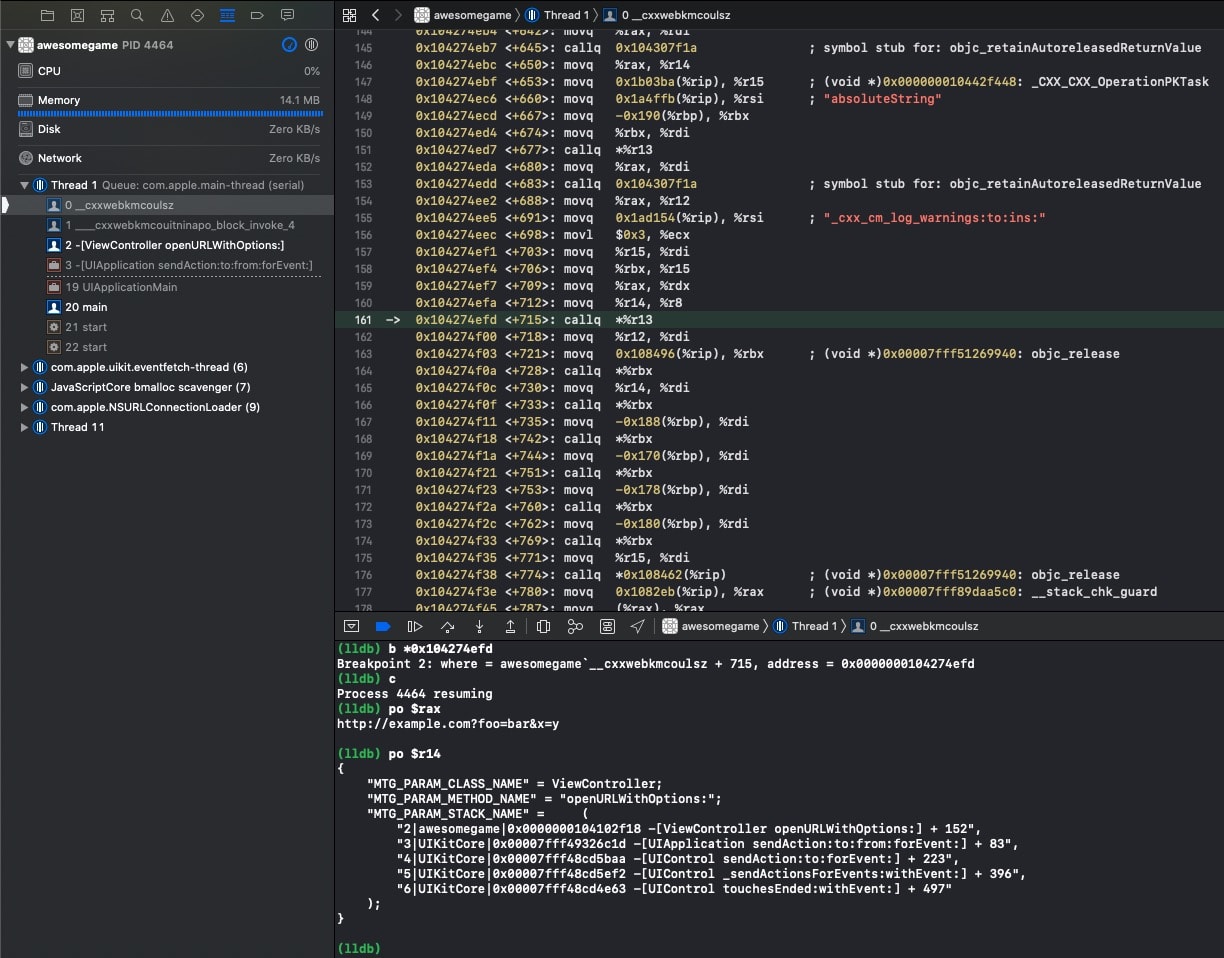Step out of the current function

coord(510,626)
